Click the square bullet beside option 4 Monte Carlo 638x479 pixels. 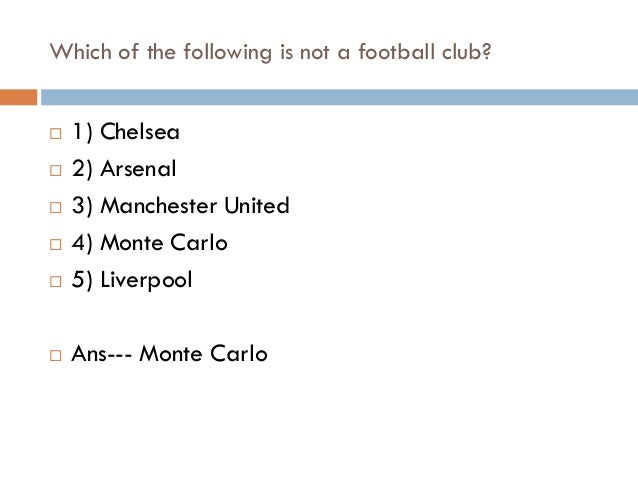(56, 244)
